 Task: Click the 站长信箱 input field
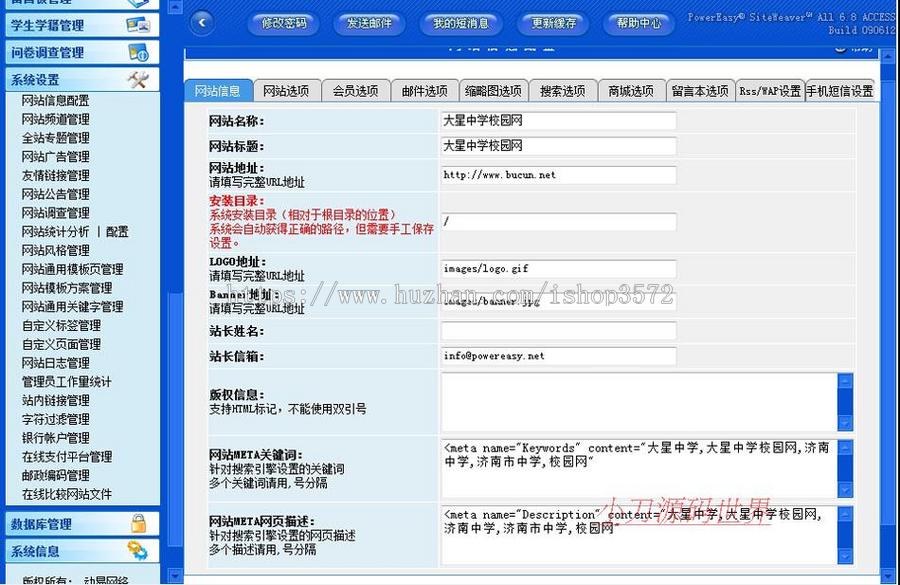tap(558, 356)
